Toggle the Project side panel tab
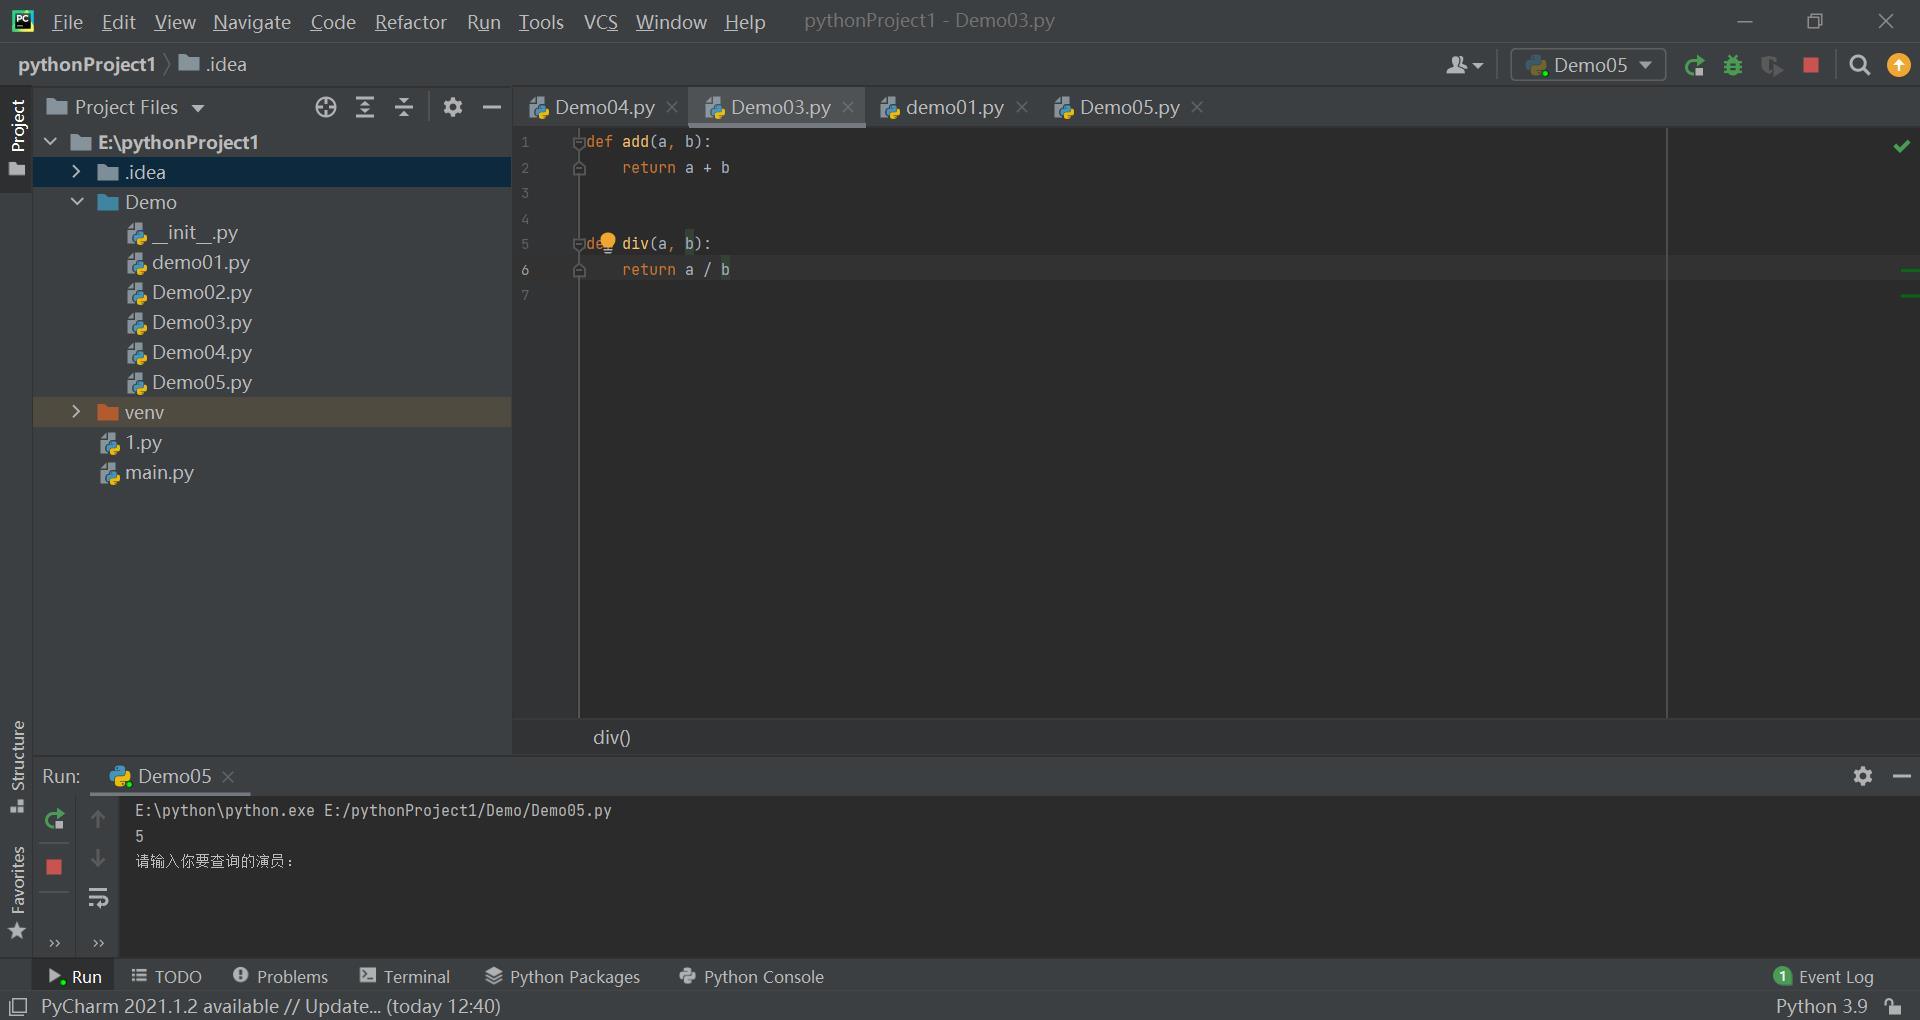Viewport: 1920px width, 1020px height. (x=17, y=137)
